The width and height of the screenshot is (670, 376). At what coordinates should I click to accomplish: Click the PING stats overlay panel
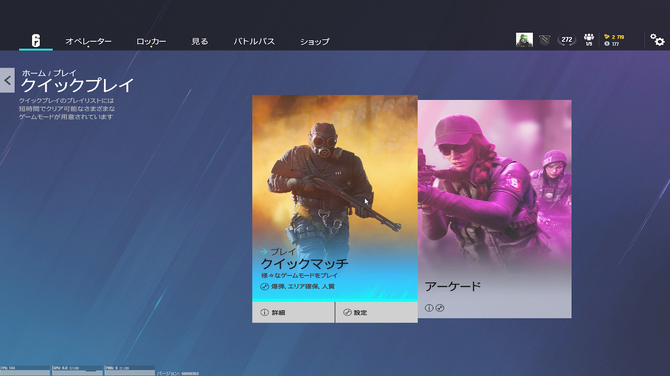[x=130, y=370]
